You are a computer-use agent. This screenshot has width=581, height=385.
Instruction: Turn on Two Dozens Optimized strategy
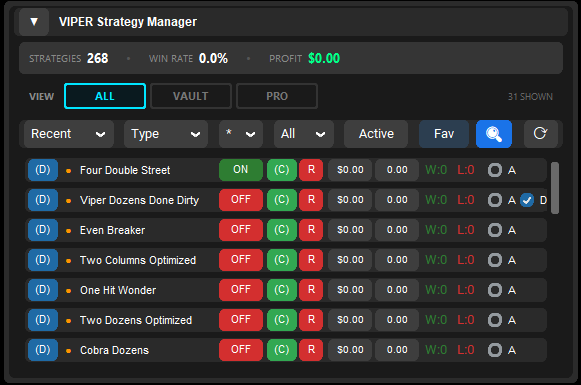[241, 320]
